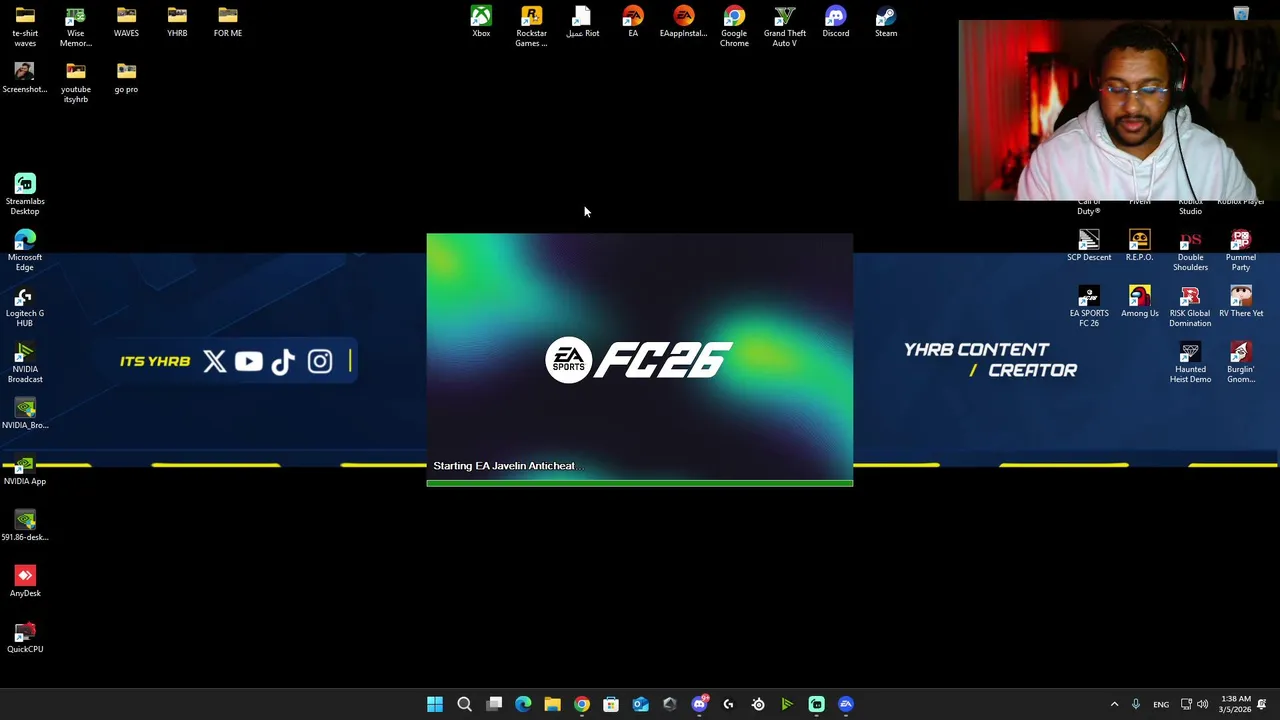
Task: Open network settings tray icon
Action: pyautogui.click(x=1186, y=704)
